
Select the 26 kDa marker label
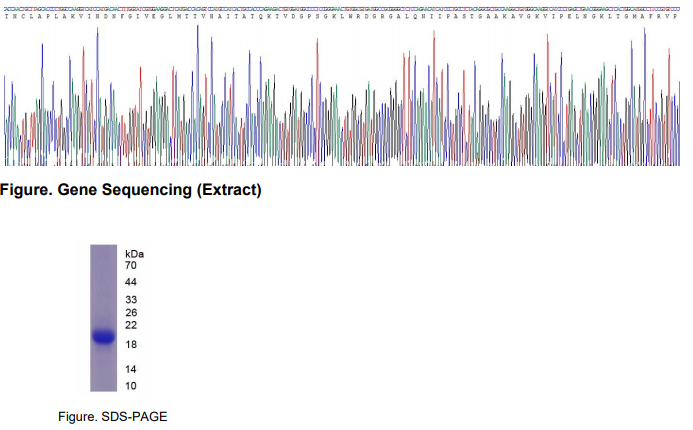(131, 312)
